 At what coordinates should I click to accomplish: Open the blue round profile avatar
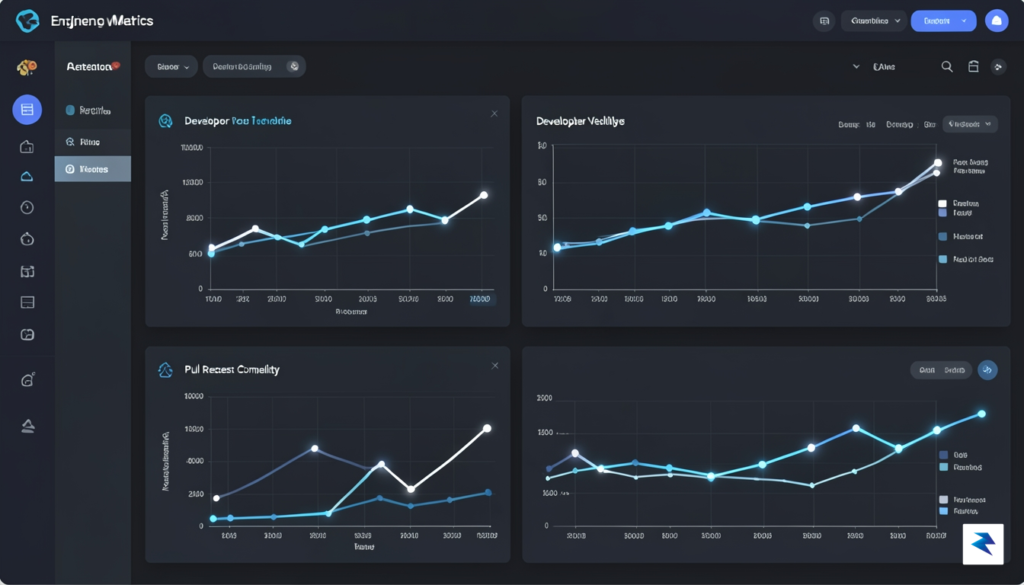coord(997,21)
